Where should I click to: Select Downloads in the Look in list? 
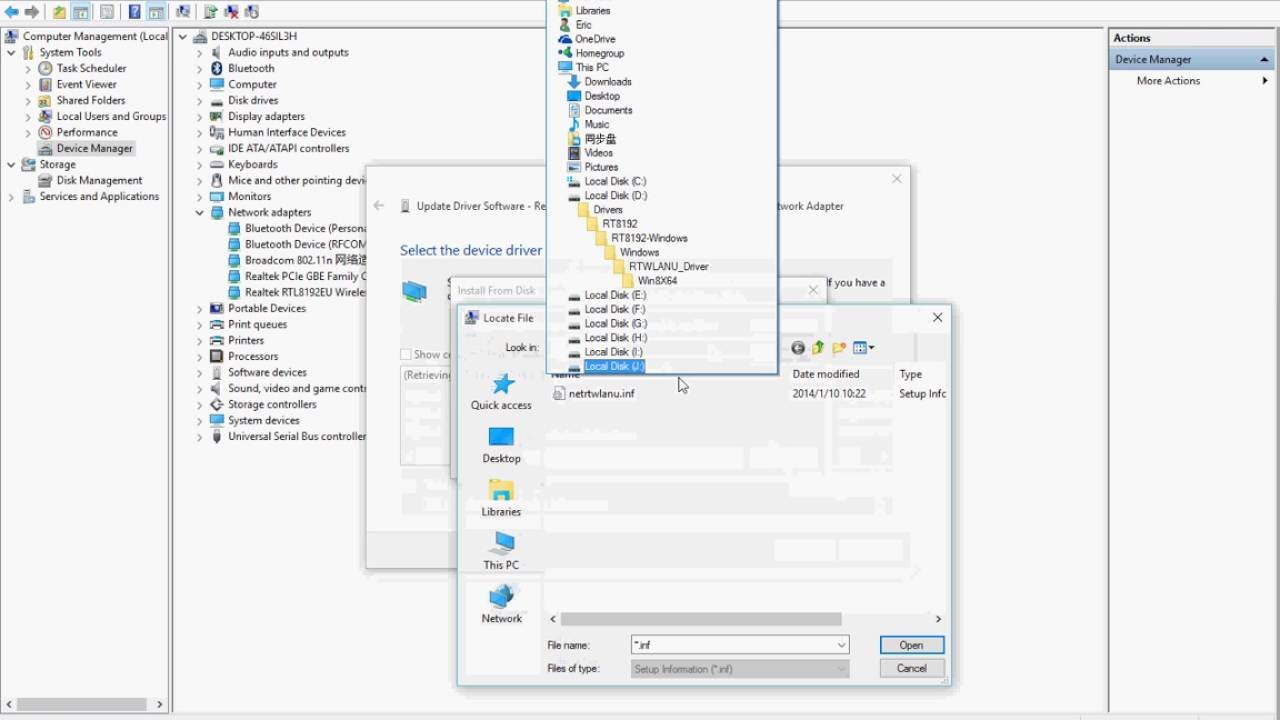pos(608,82)
